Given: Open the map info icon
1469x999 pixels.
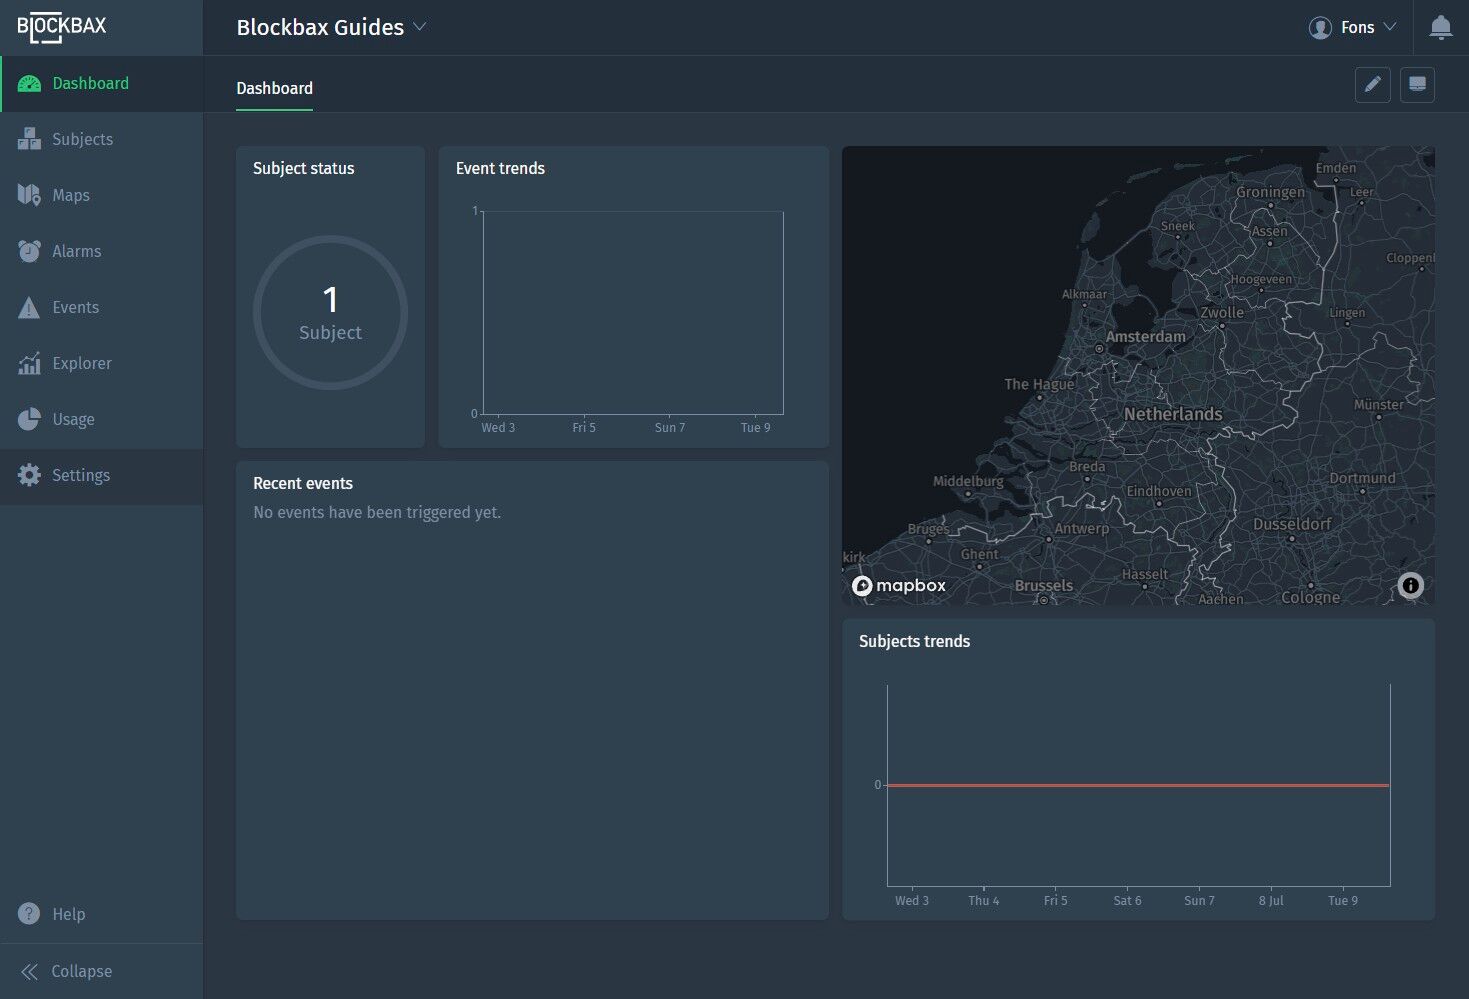Looking at the screenshot, I should point(1410,585).
